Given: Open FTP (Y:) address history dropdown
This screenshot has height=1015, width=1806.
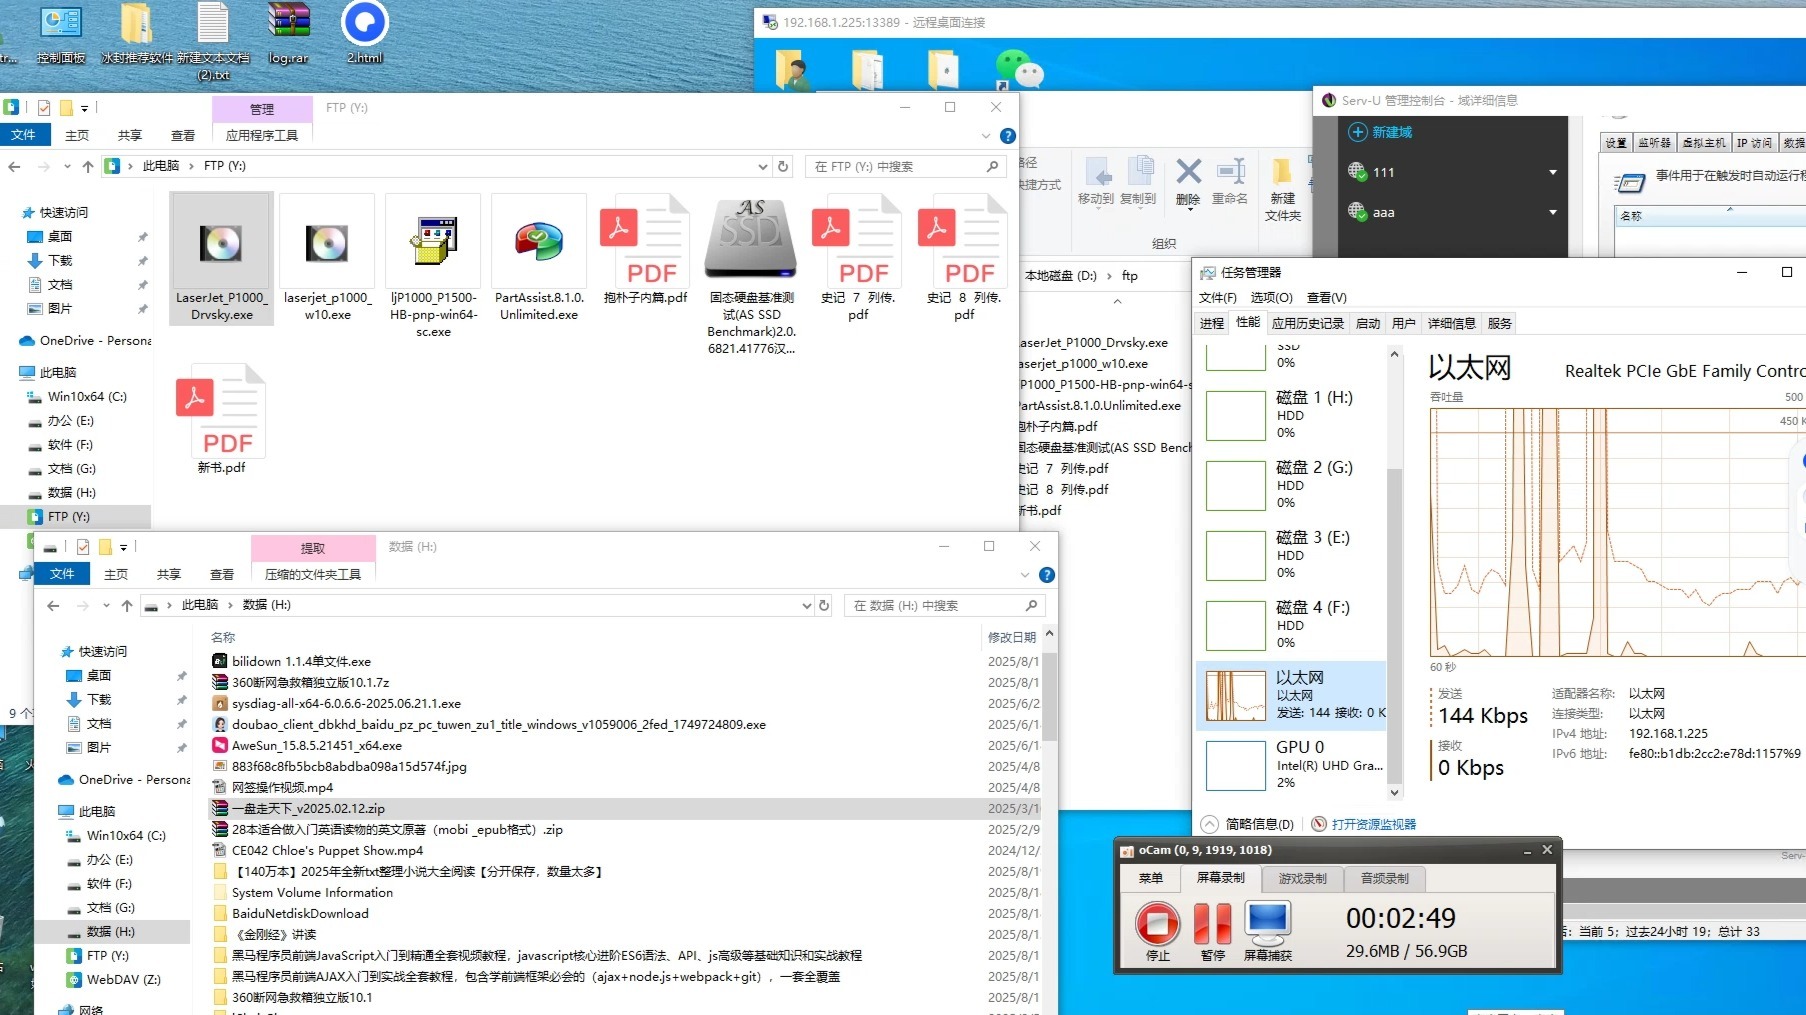Looking at the screenshot, I should point(763,166).
